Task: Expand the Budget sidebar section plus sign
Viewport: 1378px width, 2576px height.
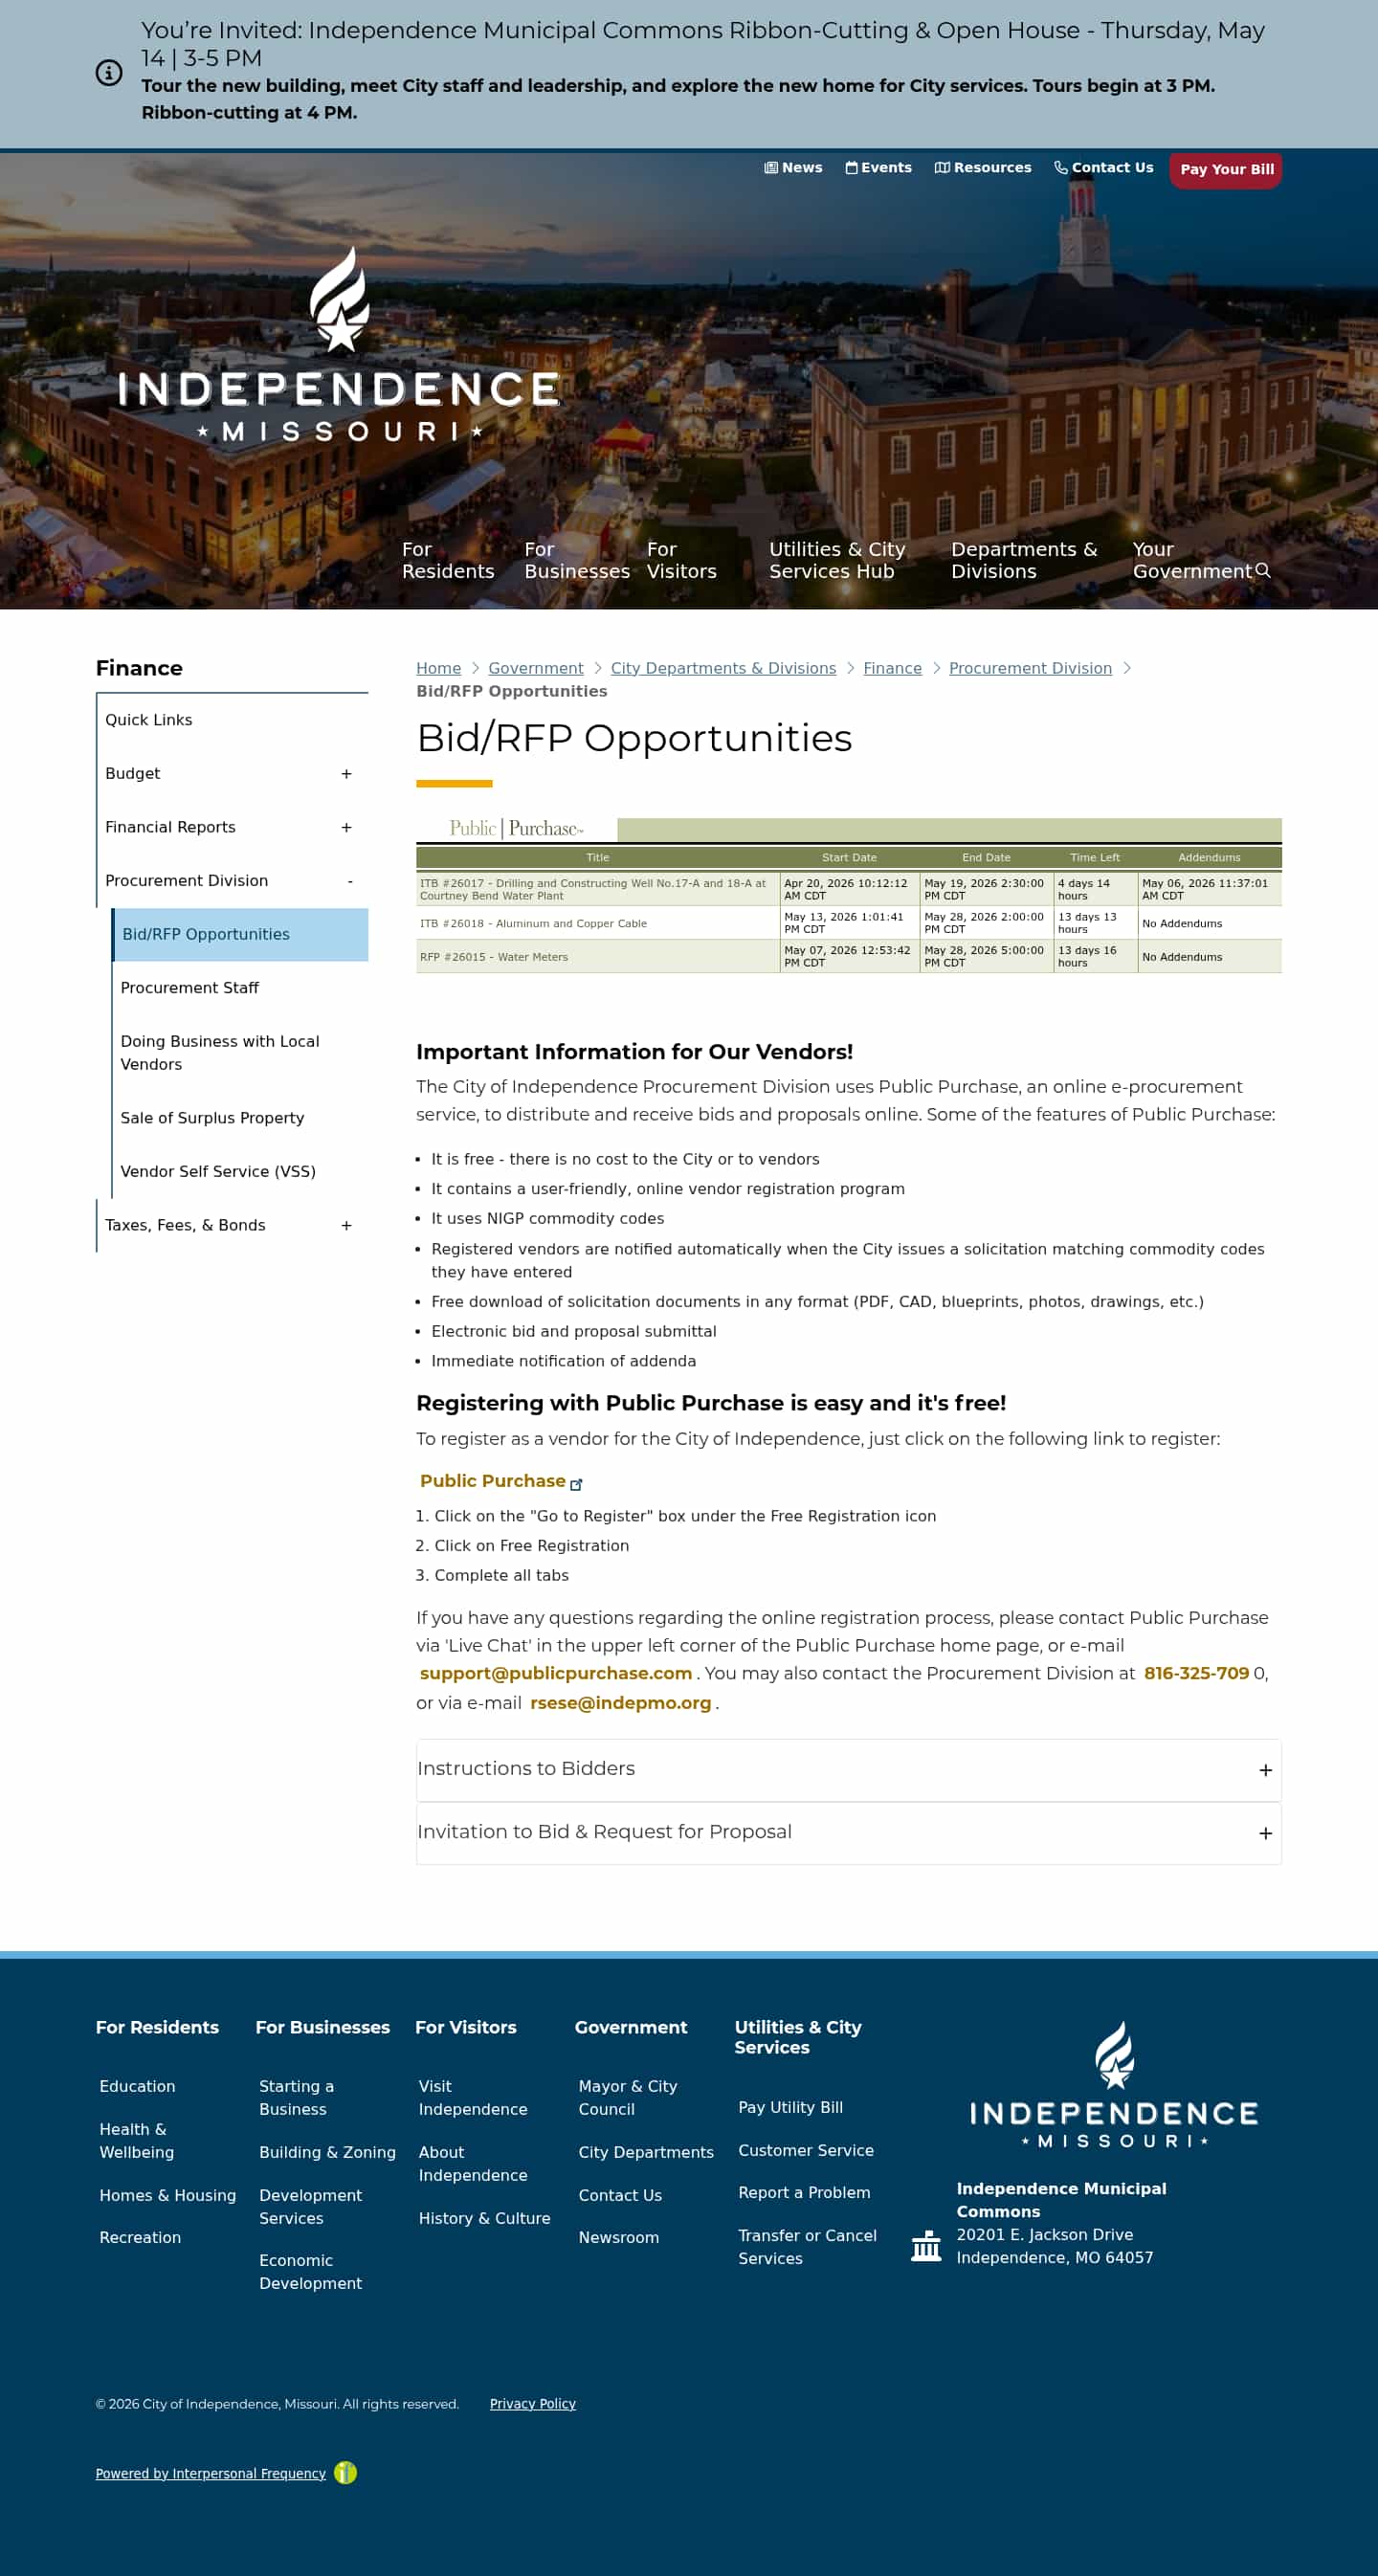Action: (346, 774)
